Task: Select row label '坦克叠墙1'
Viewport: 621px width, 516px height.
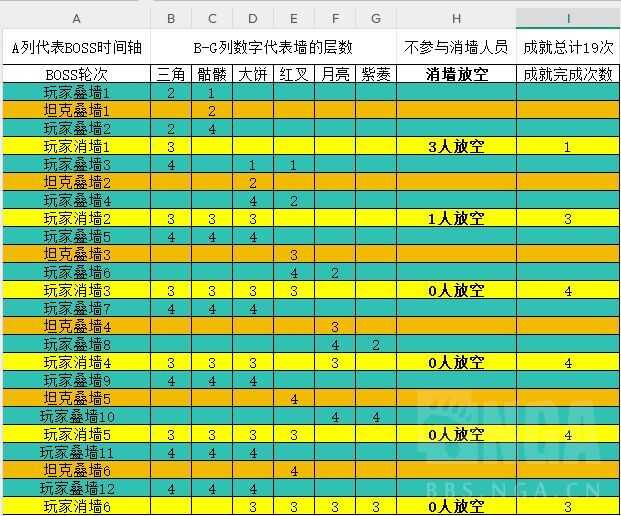Action: 76,110
